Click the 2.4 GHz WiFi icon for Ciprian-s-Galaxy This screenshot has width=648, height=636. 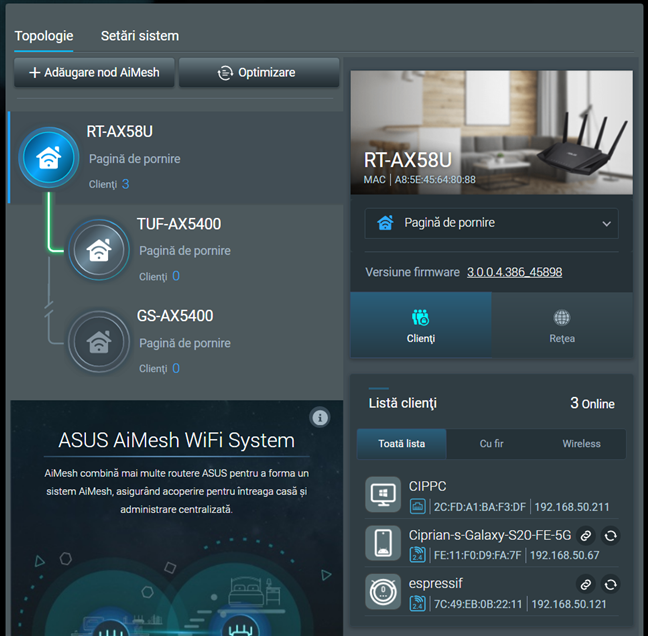[x=417, y=555]
